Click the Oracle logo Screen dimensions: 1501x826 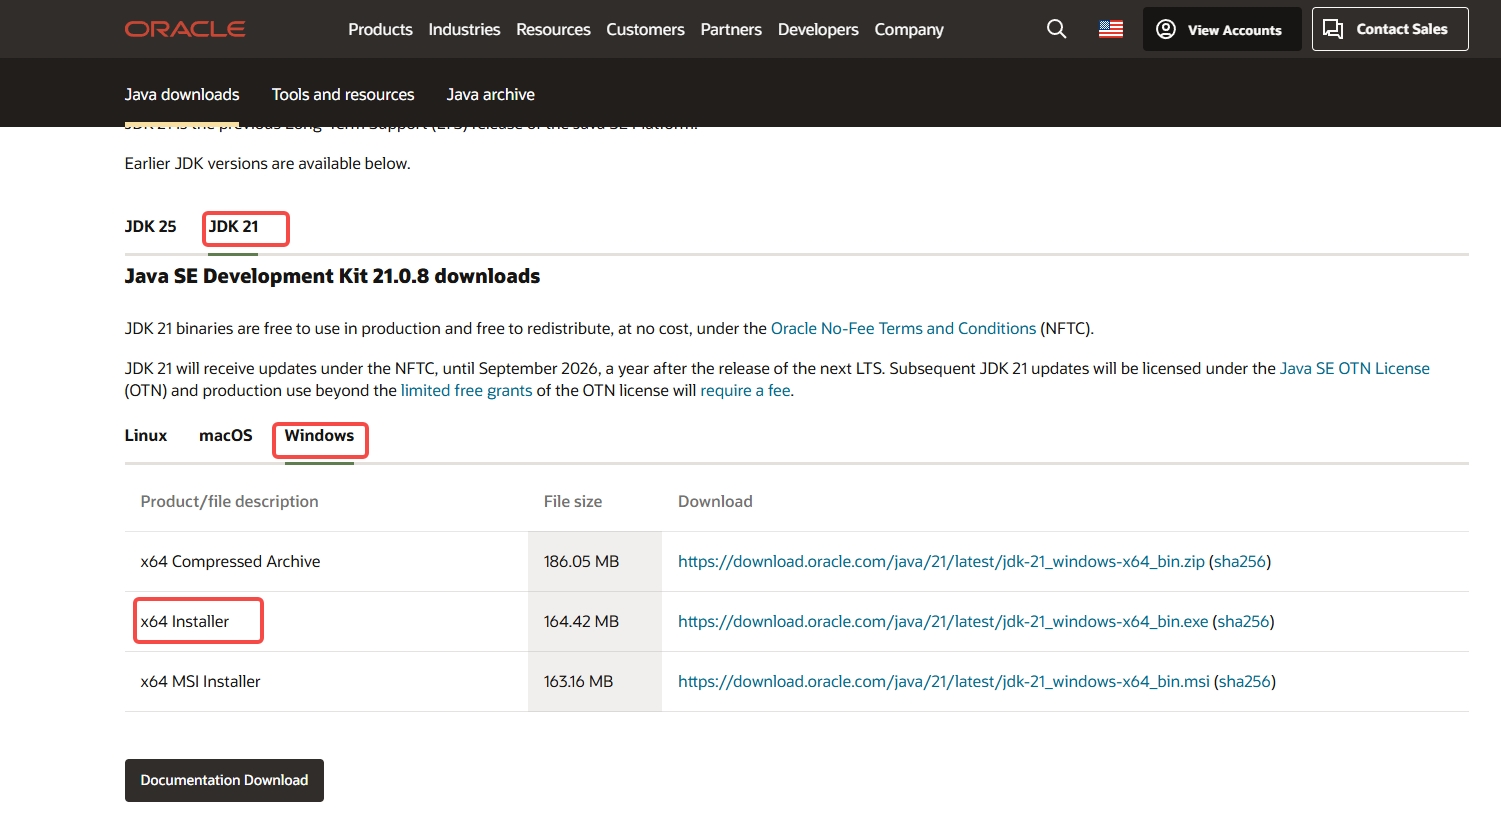[185, 29]
